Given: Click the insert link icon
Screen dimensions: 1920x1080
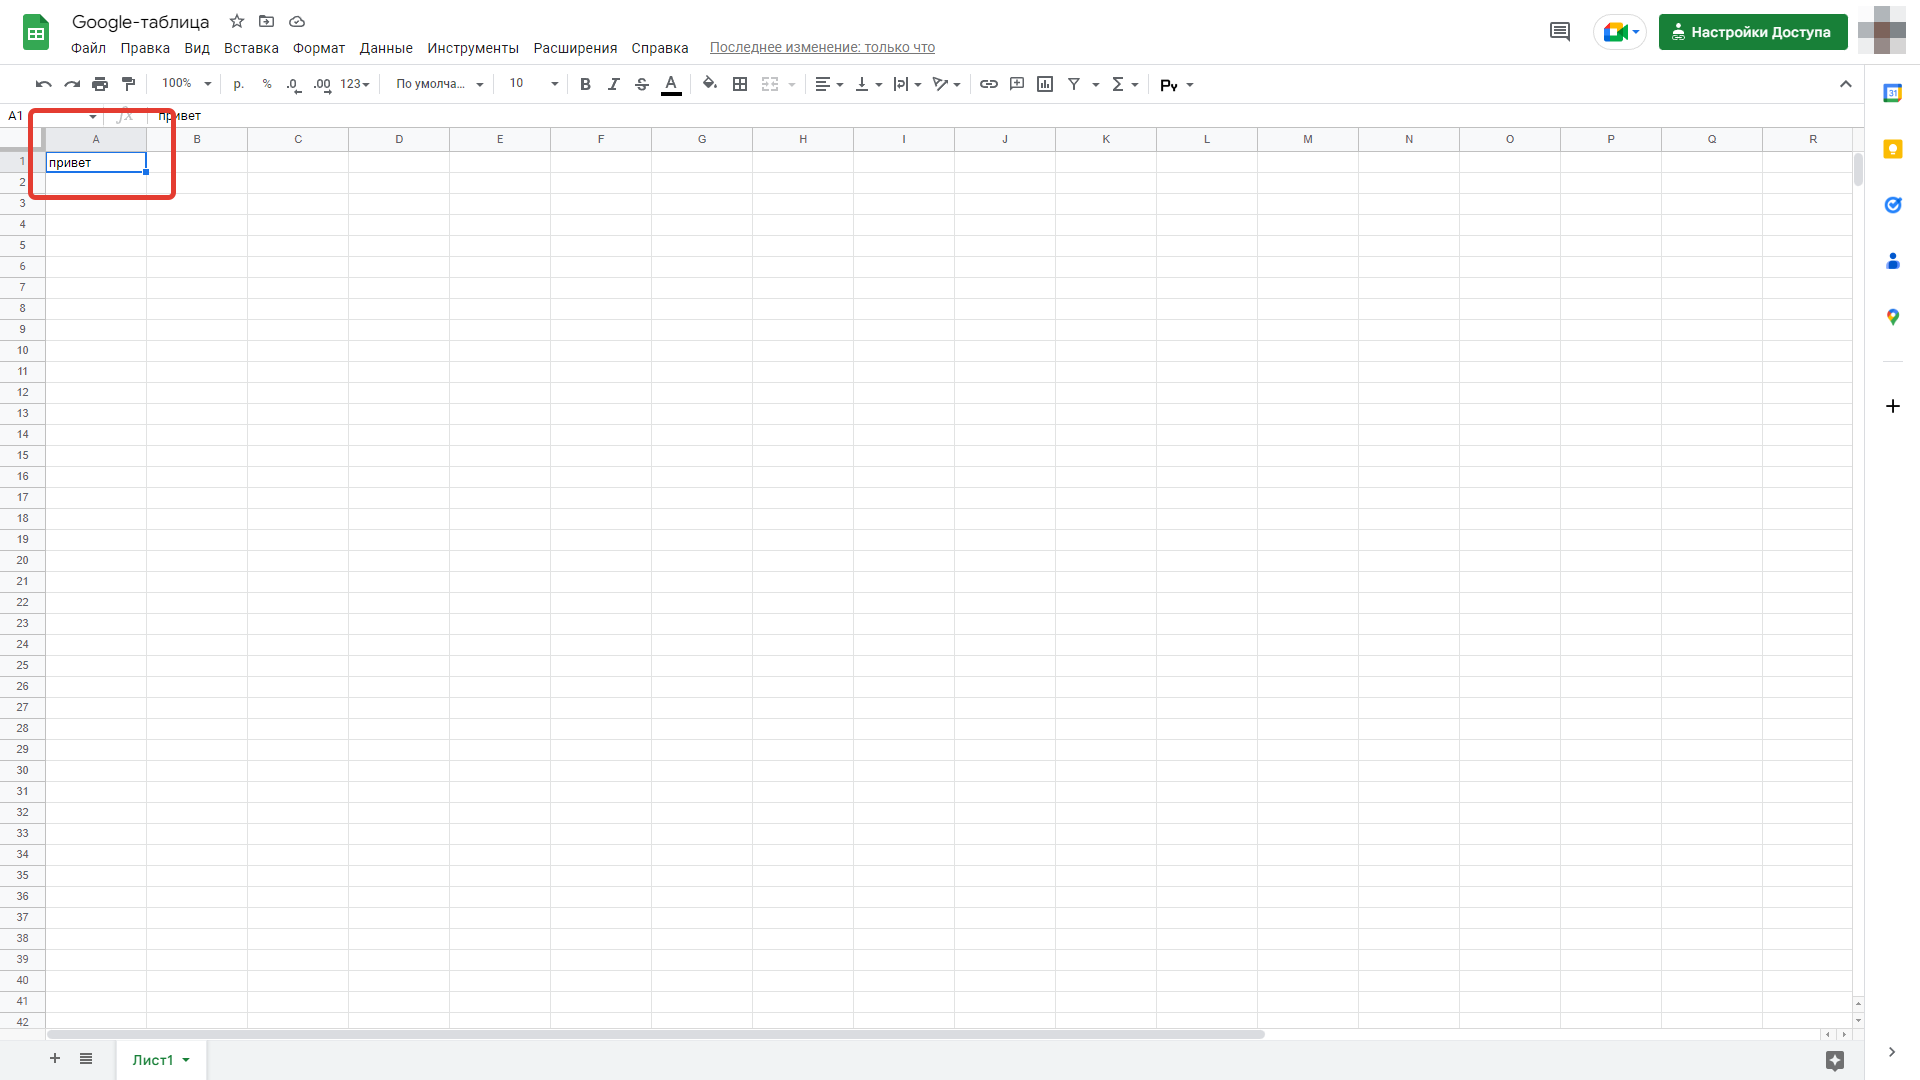Looking at the screenshot, I should (x=988, y=84).
